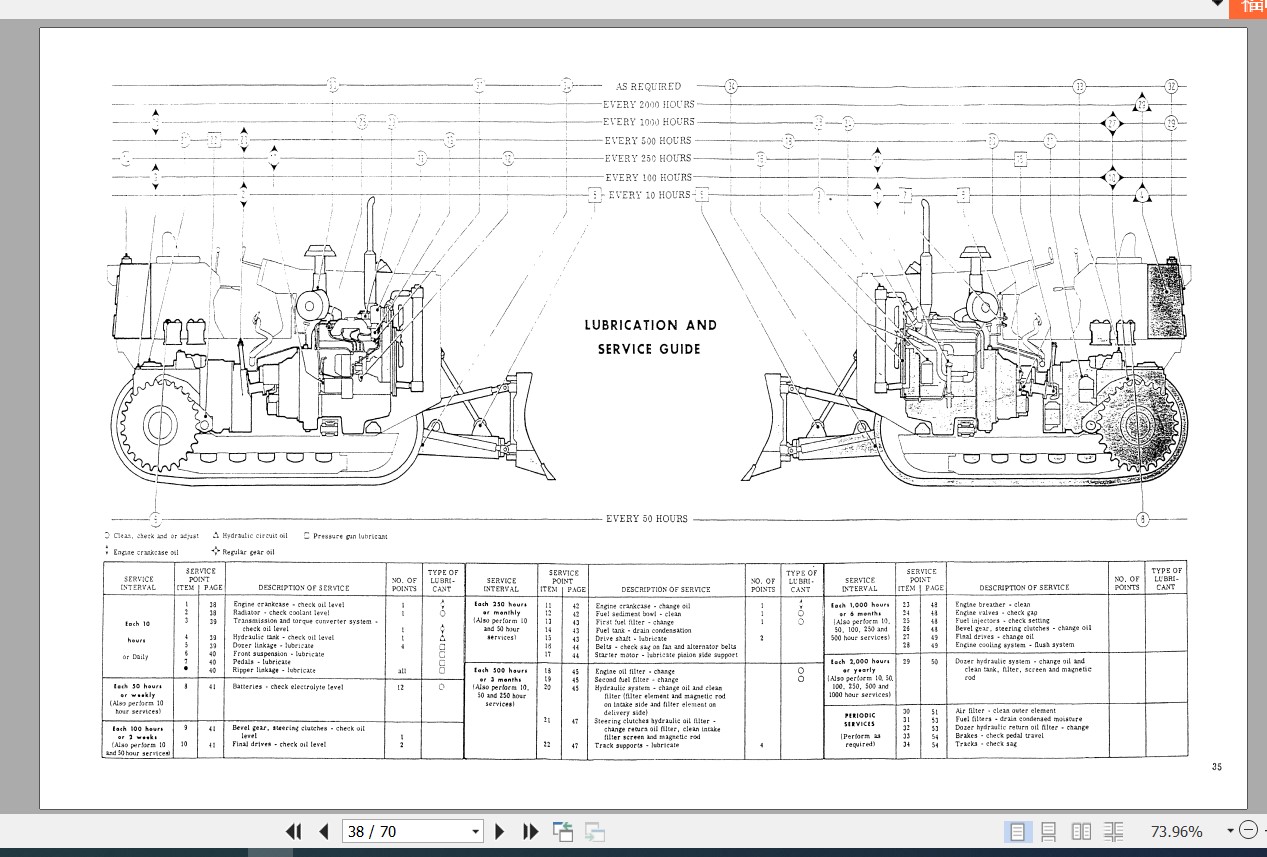Switch to the highlighted taskbar application
1267x857 pixels.
pyautogui.click(x=270, y=854)
